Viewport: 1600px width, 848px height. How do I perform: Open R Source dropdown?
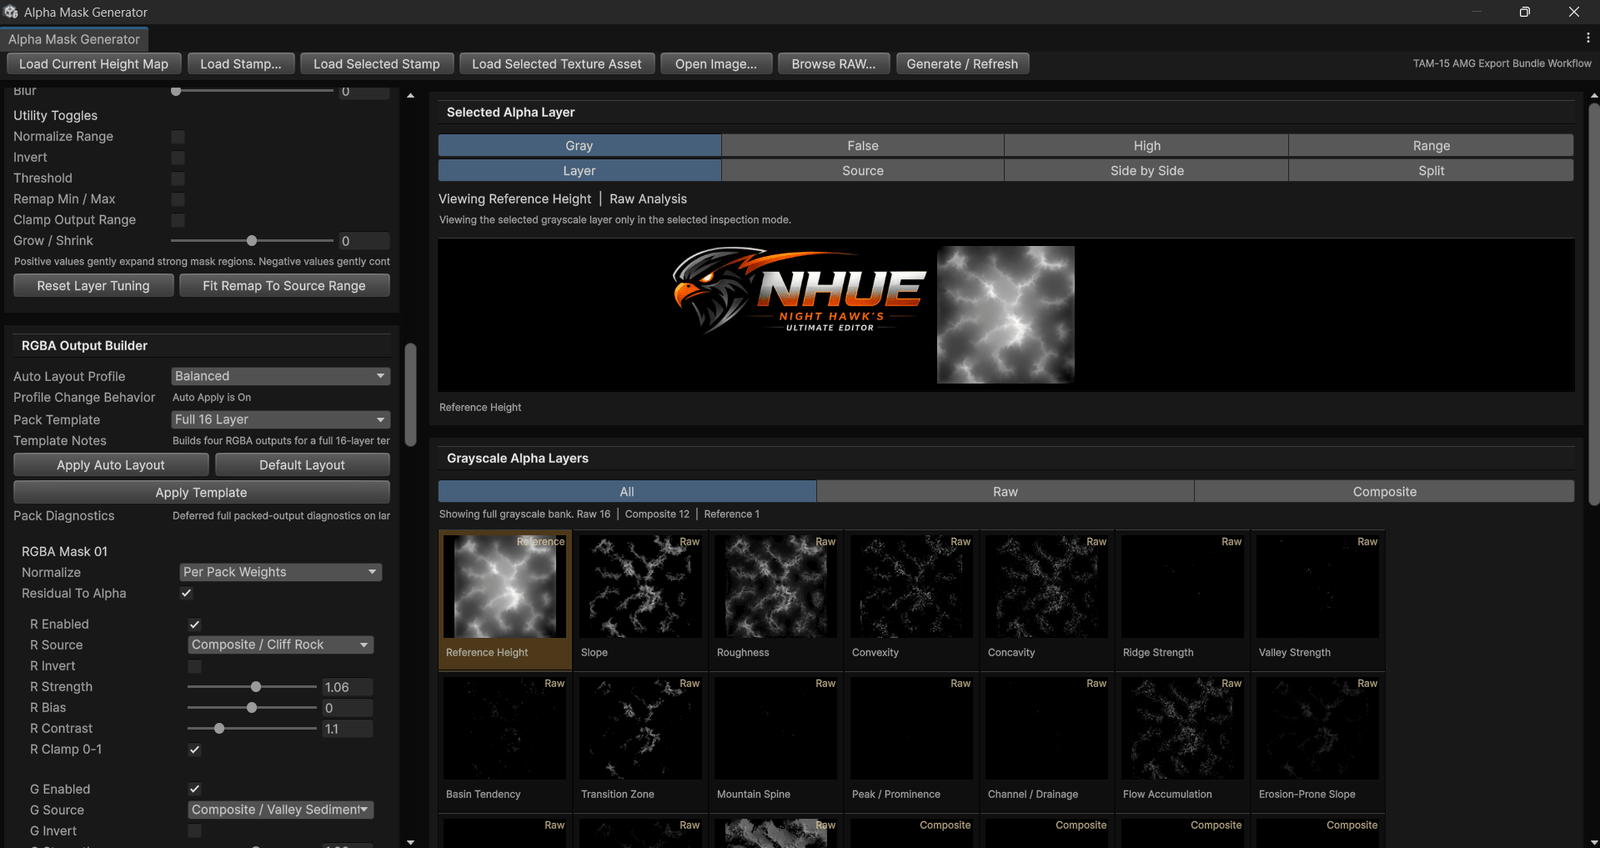(281, 645)
